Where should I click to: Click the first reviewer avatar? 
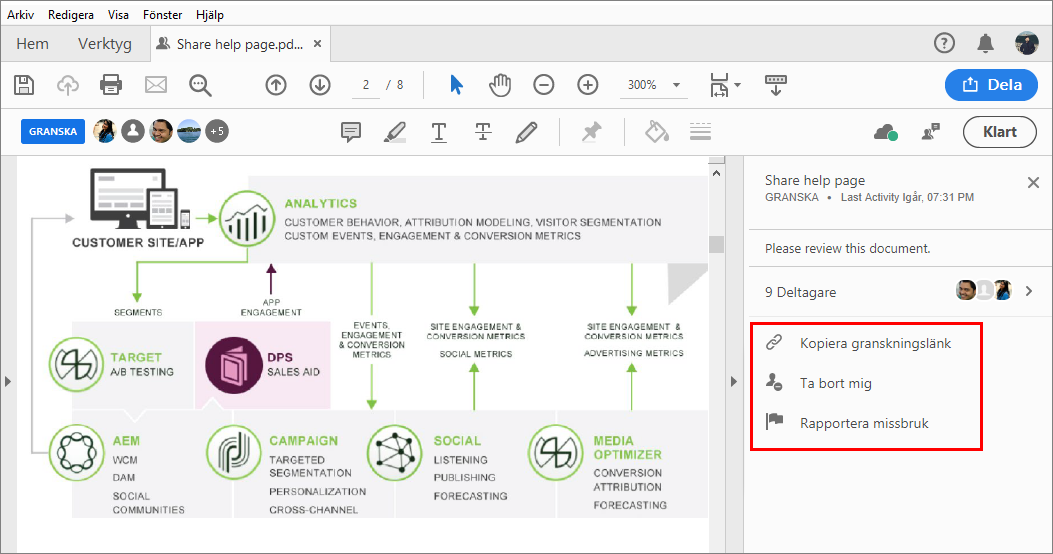pyautogui.click(x=105, y=132)
